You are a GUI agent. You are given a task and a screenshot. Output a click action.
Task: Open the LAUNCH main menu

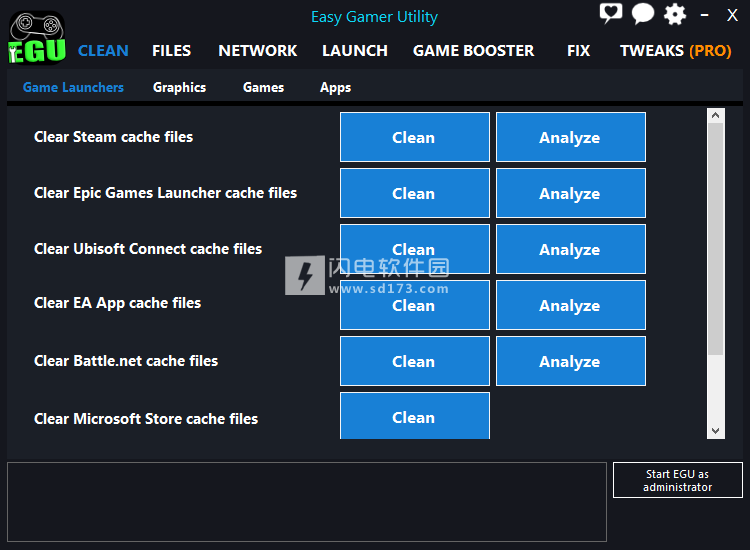click(x=354, y=51)
